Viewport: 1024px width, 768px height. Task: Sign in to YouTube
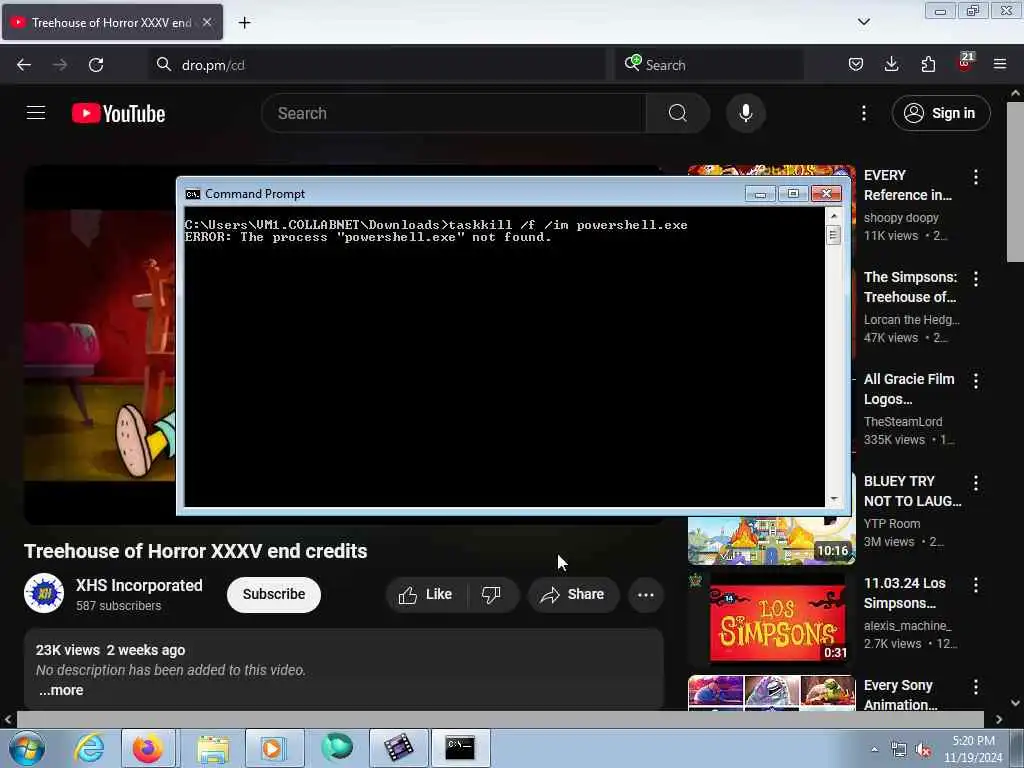coord(940,113)
